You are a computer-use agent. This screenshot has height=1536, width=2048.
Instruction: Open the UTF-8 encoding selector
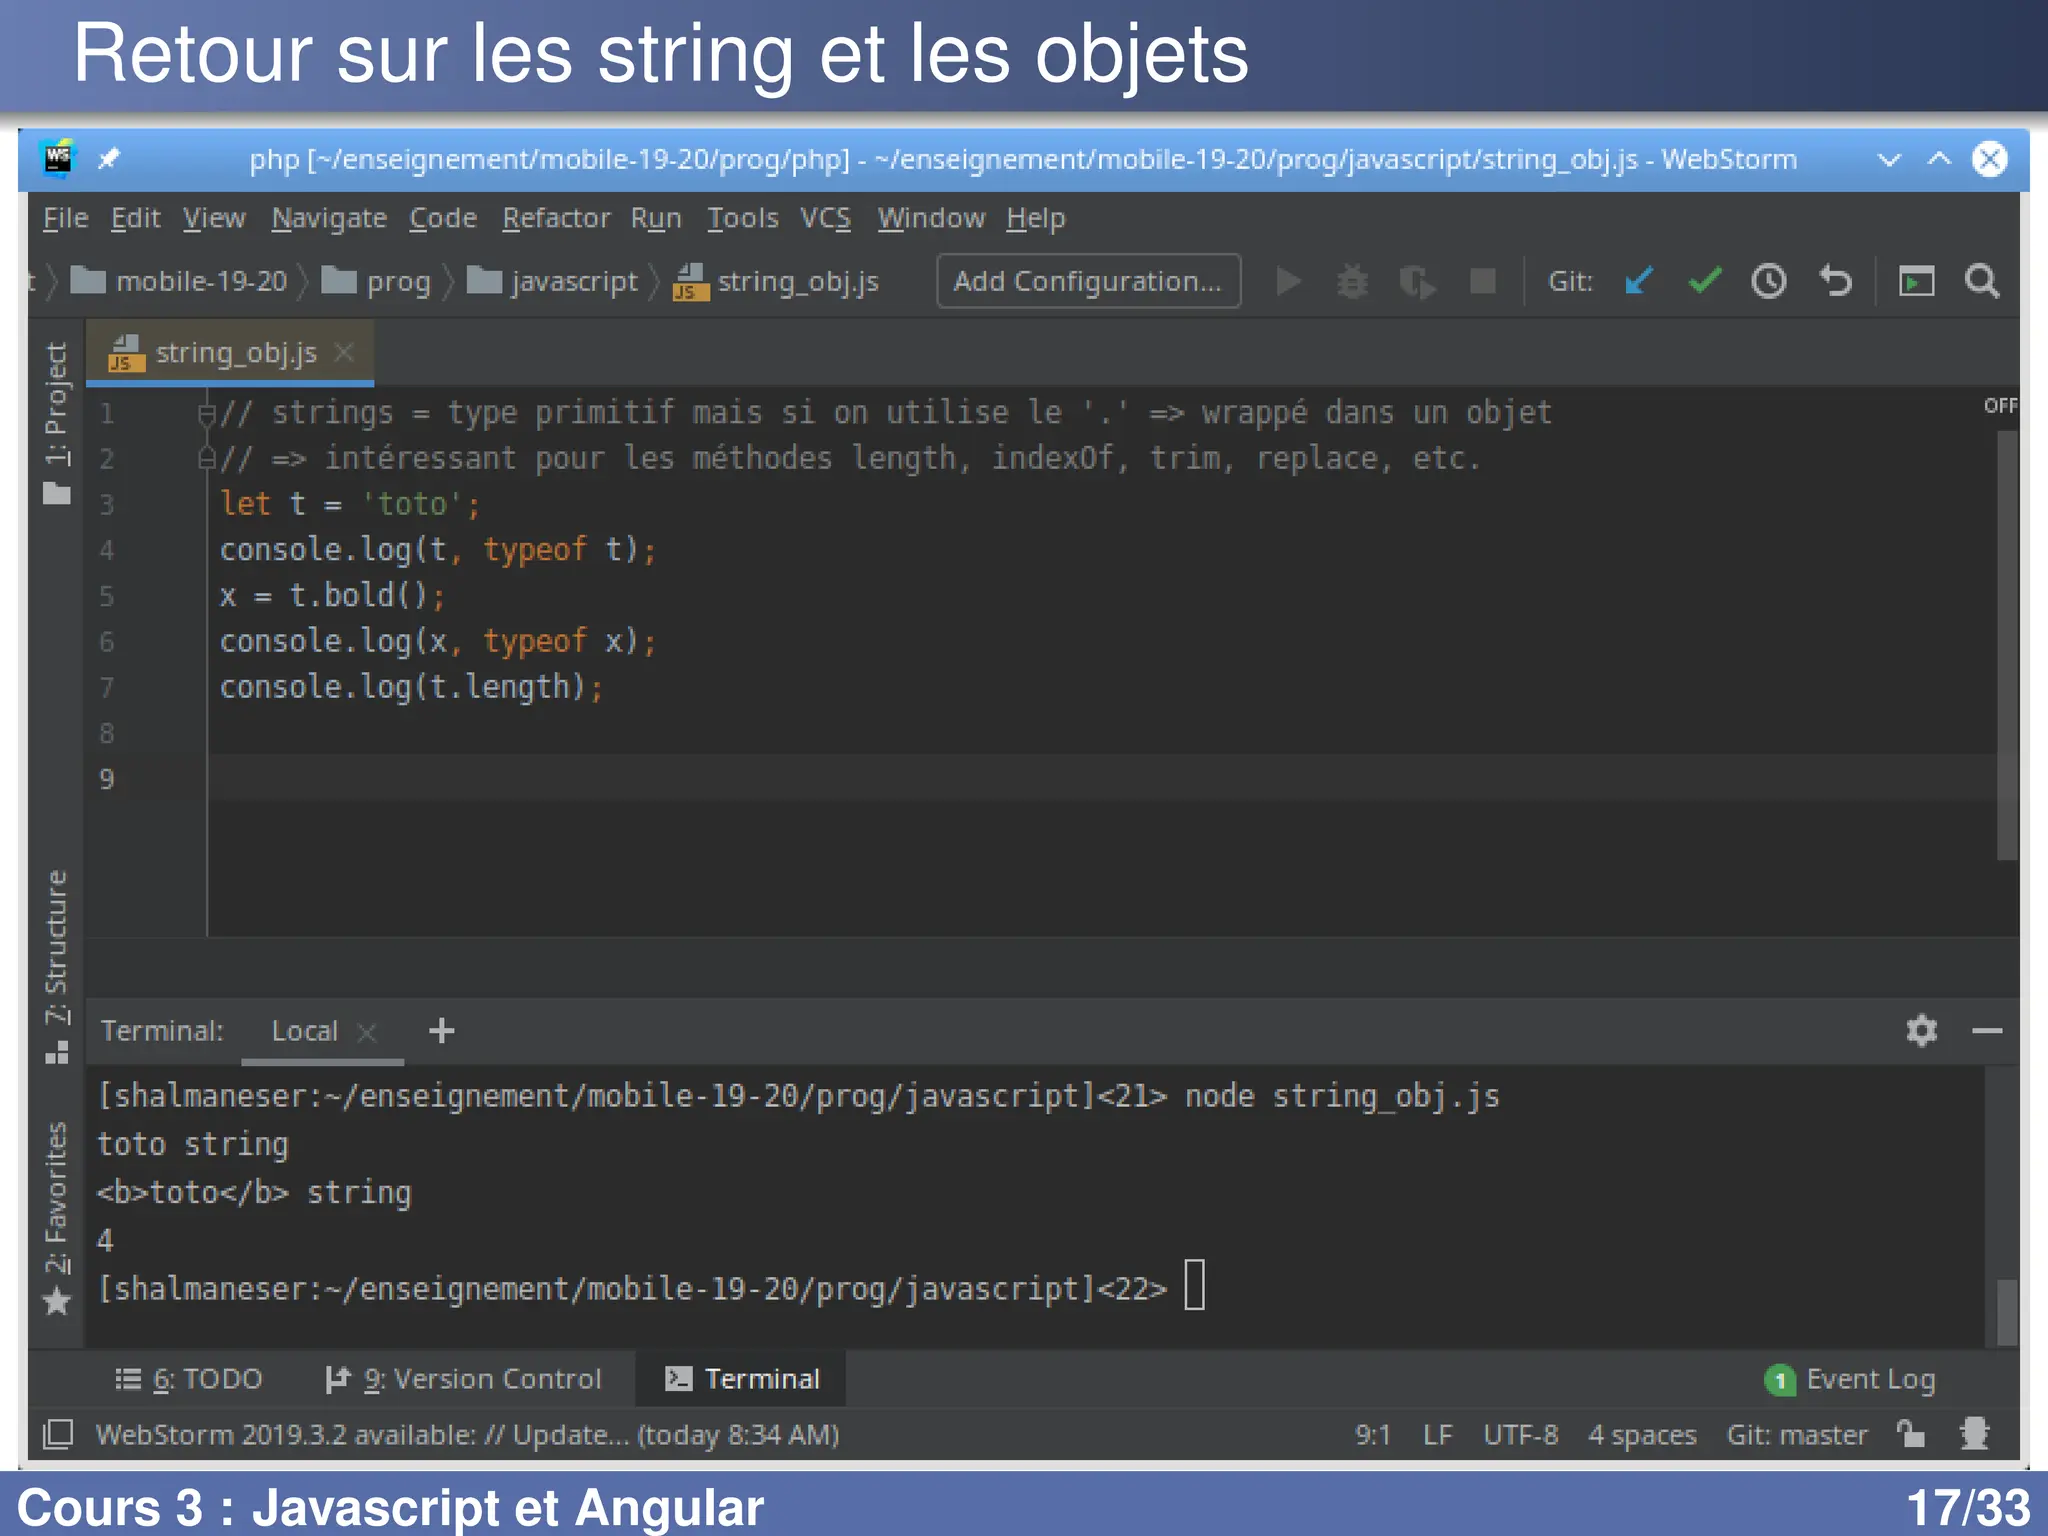[x=1520, y=1435]
